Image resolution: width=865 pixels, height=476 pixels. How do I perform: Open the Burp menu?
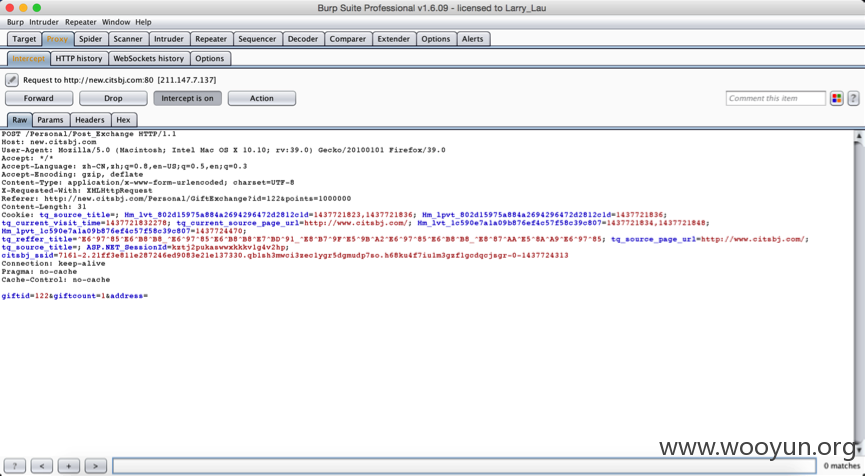click(15, 22)
